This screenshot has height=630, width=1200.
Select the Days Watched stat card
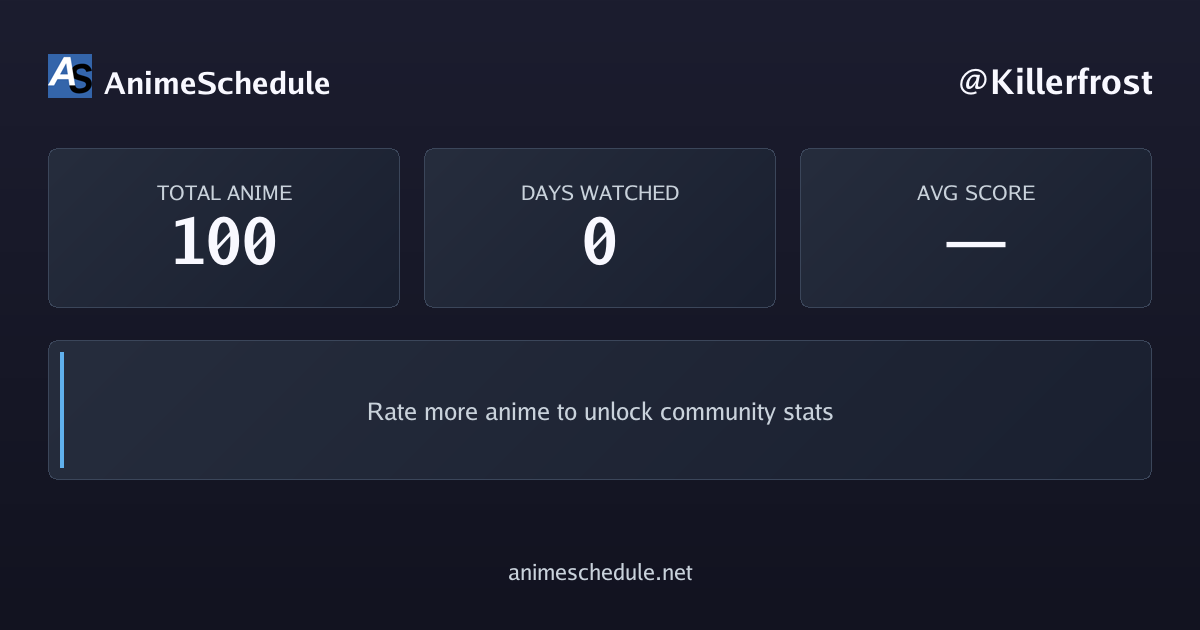click(600, 228)
